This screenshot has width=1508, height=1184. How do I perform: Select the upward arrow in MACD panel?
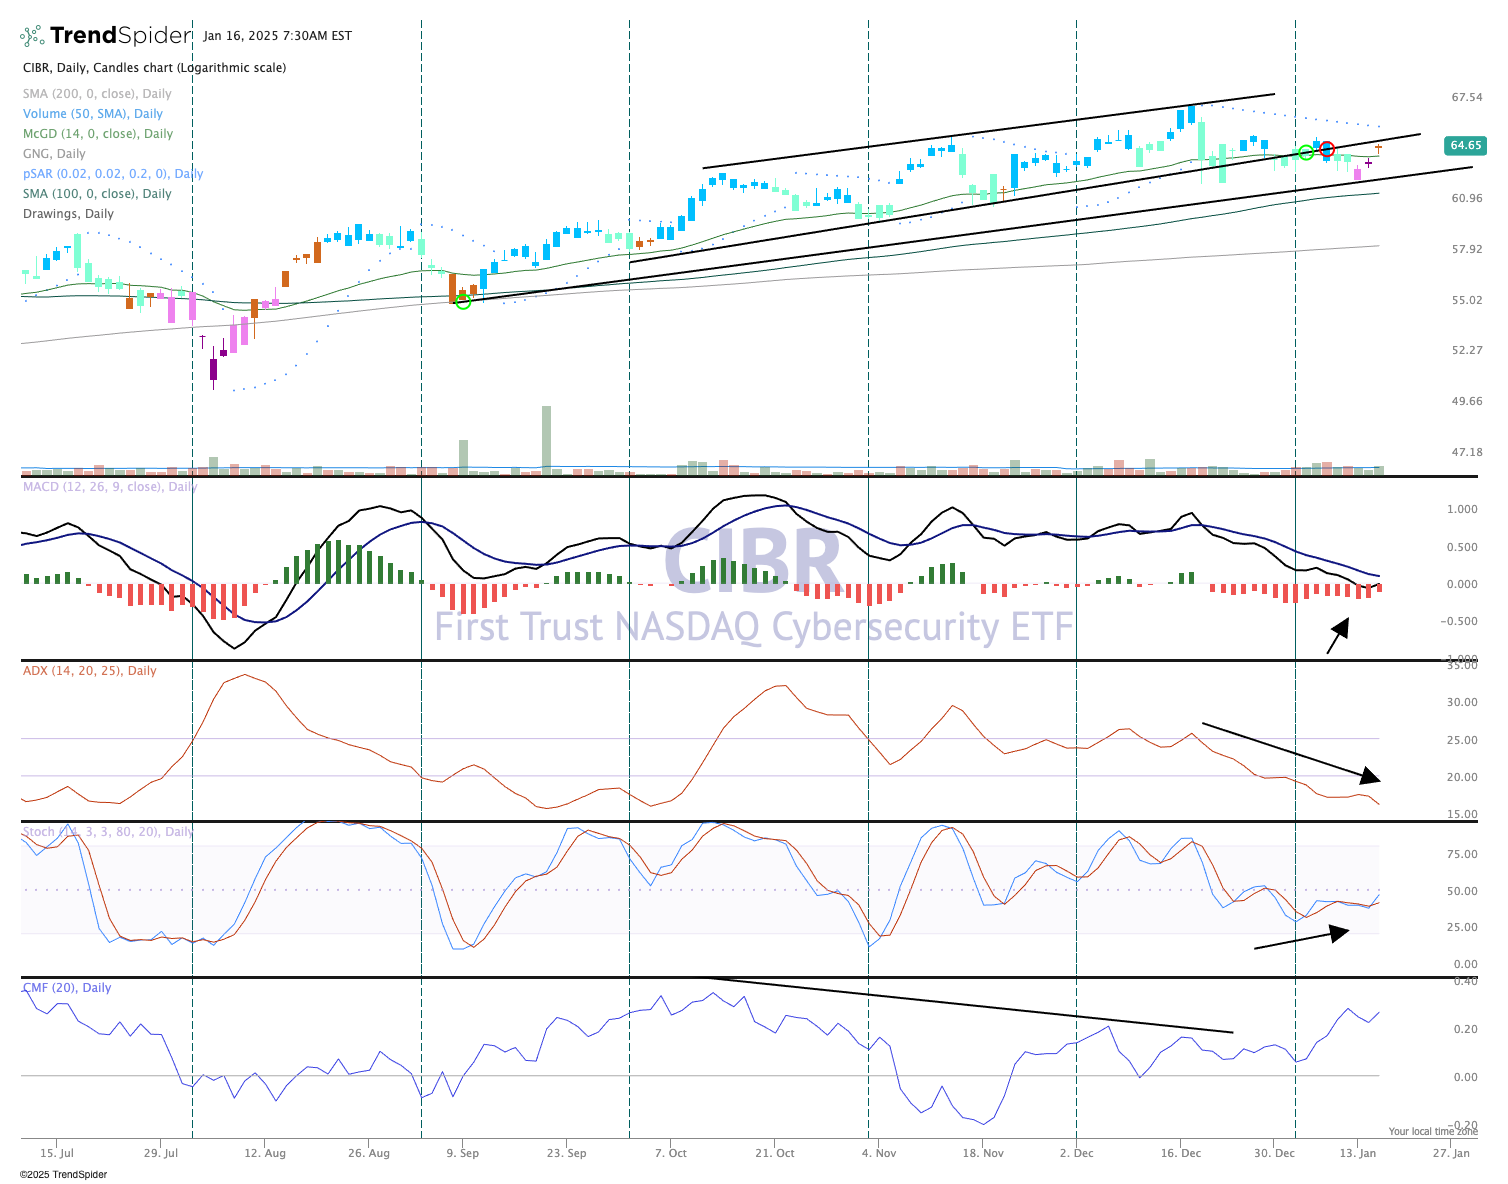(x=1338, y=635)
